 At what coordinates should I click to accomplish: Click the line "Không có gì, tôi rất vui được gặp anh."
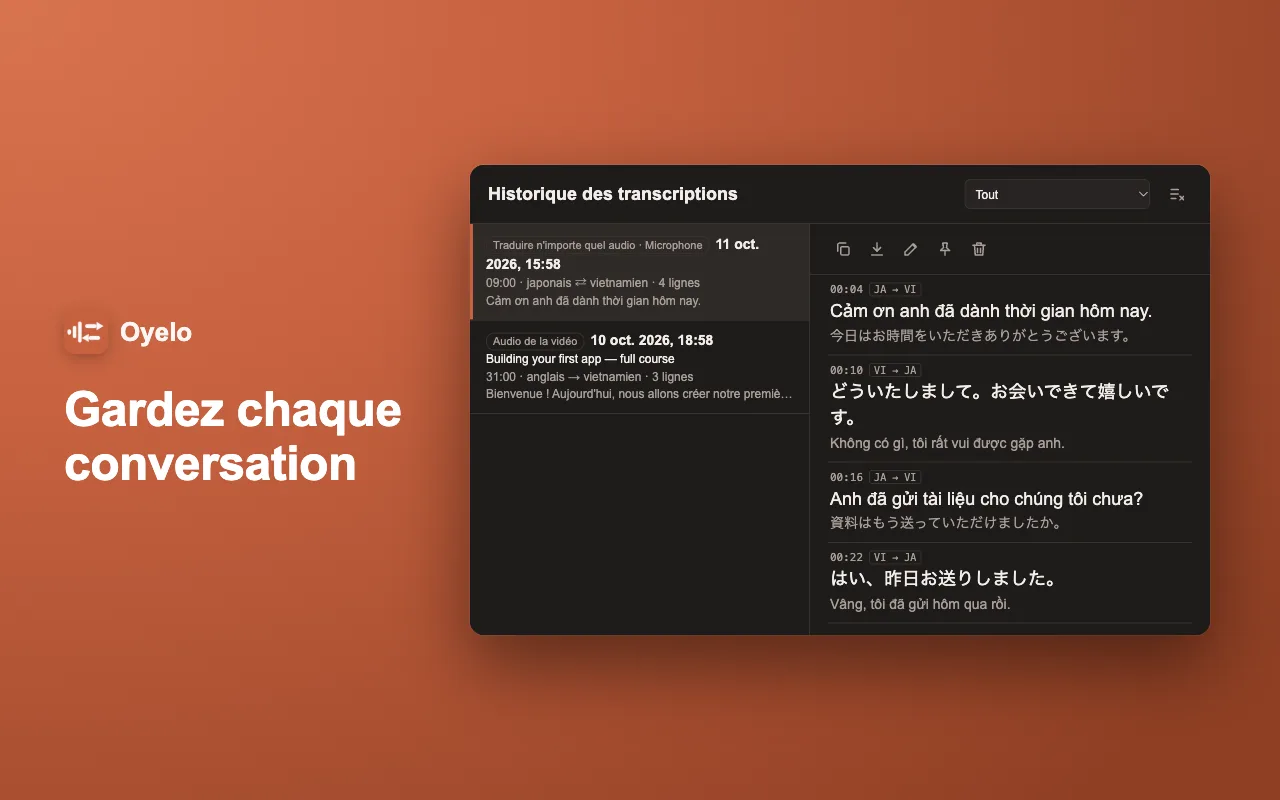pos(947,443)
